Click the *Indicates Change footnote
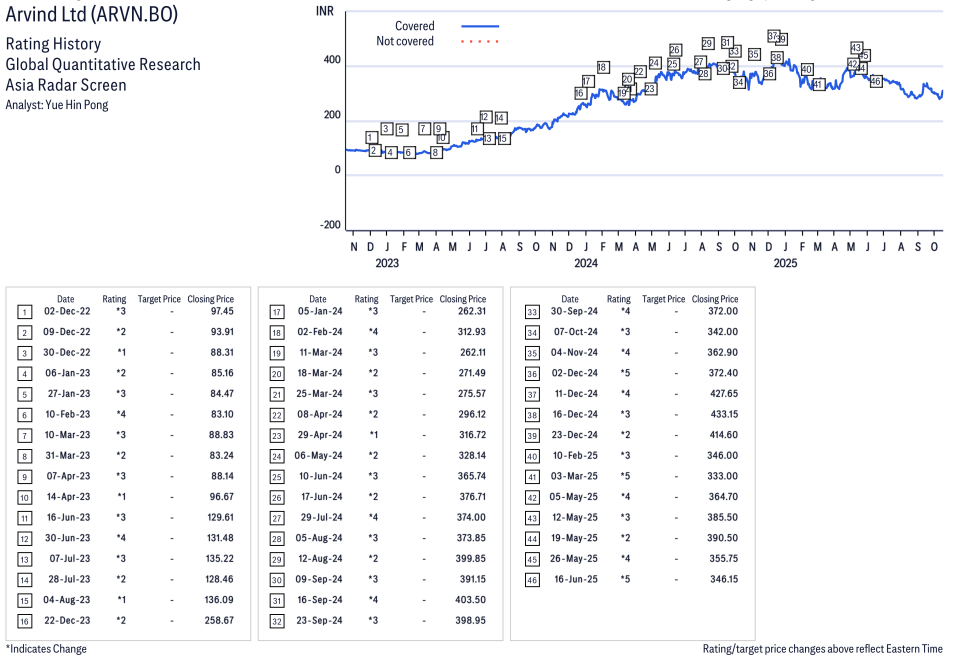Image resolution: width=954 pixels, height=655 pixels. pos(46,648)
